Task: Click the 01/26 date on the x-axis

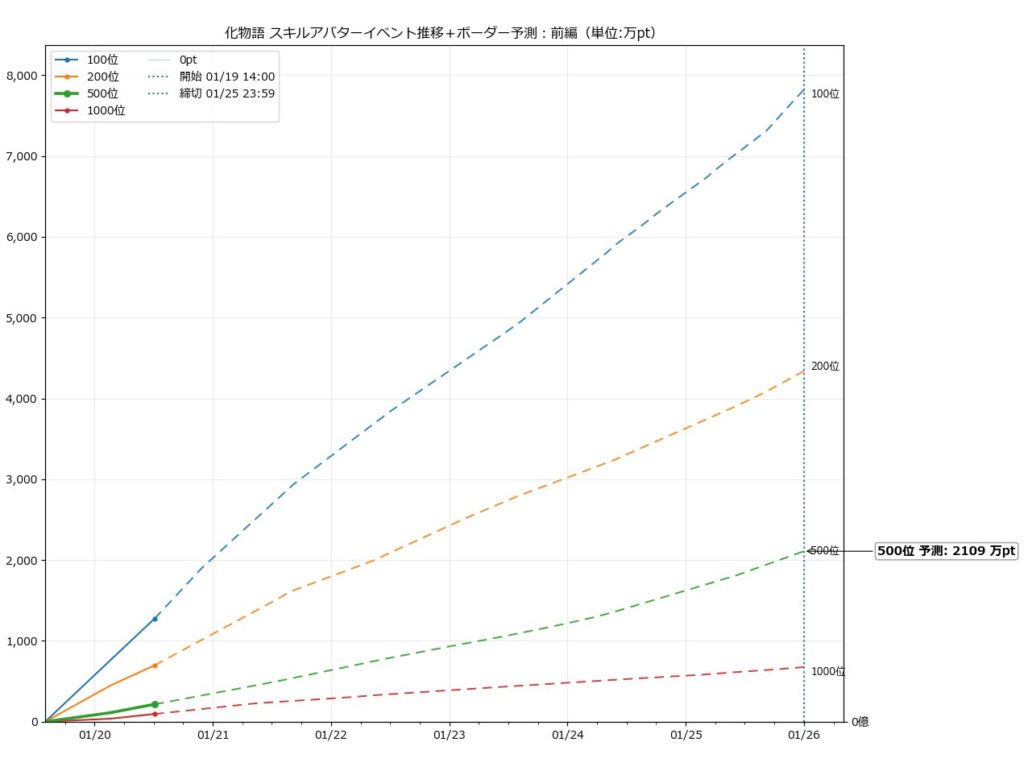Action: pyautogui.click(x=804, y=736)
